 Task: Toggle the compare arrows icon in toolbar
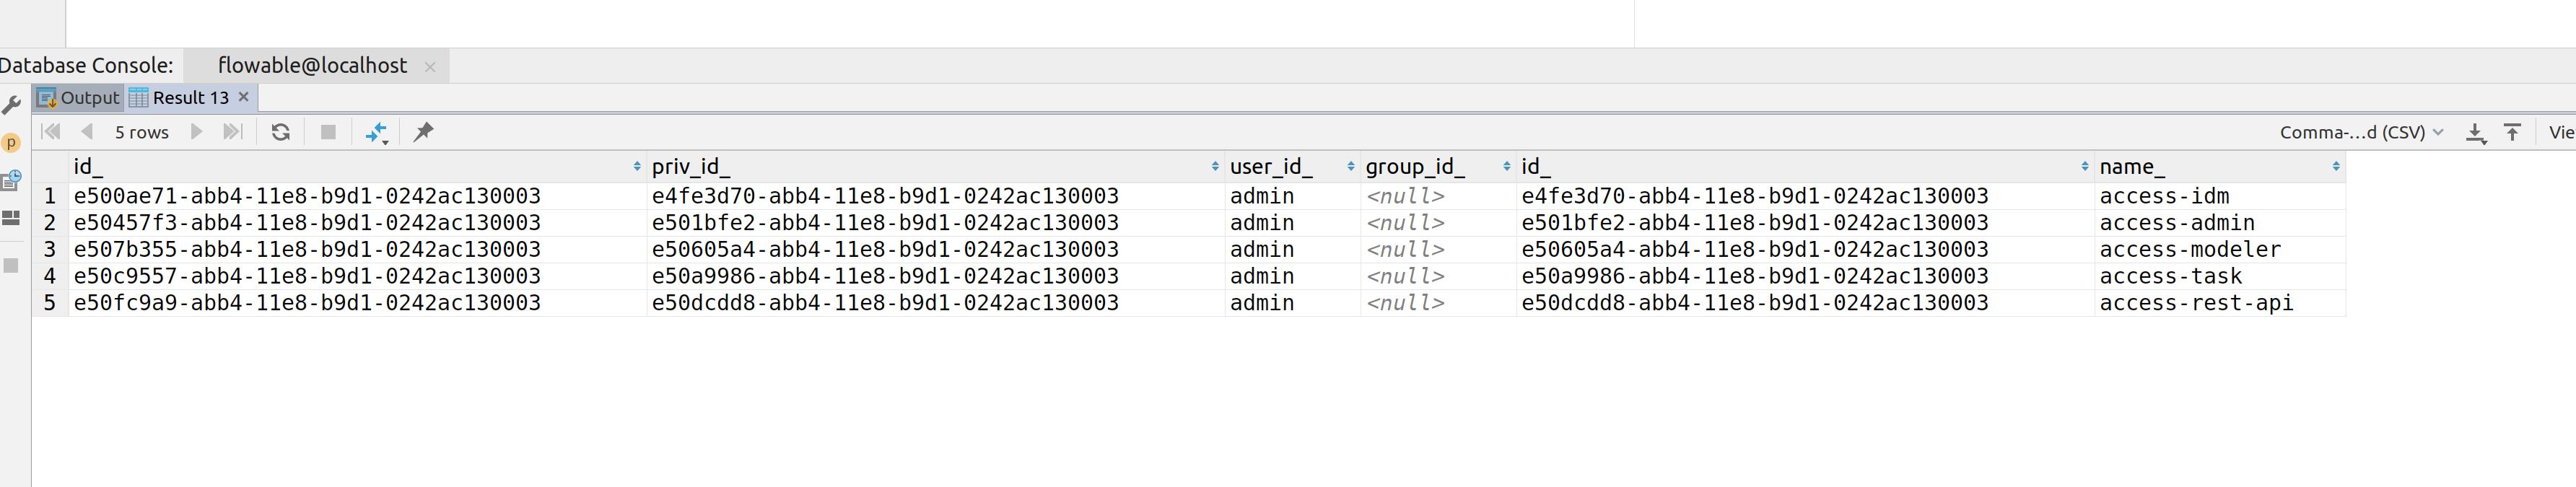point(376,132)
